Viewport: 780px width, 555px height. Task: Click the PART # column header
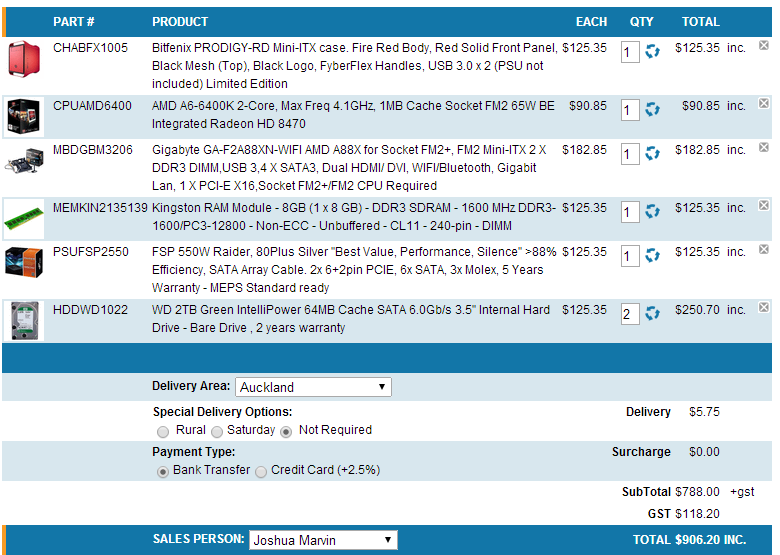pyautogui.click(x=74, y=22)
